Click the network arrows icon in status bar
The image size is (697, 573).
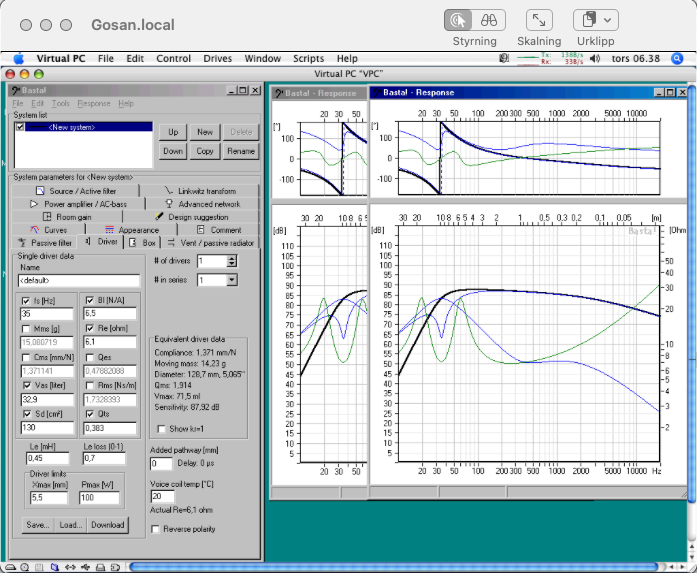70,567
